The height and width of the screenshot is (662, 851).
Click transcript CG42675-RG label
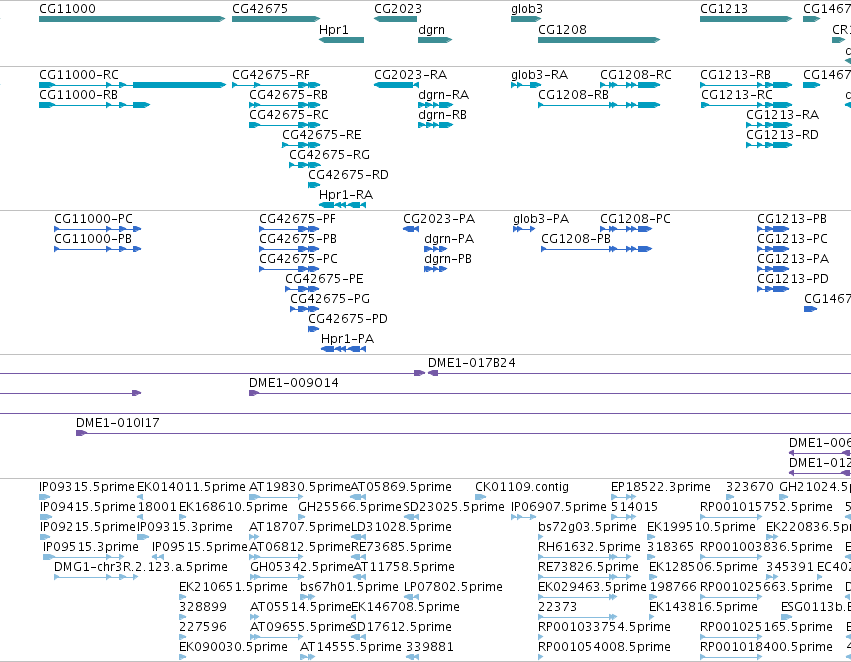click(329, 155)
